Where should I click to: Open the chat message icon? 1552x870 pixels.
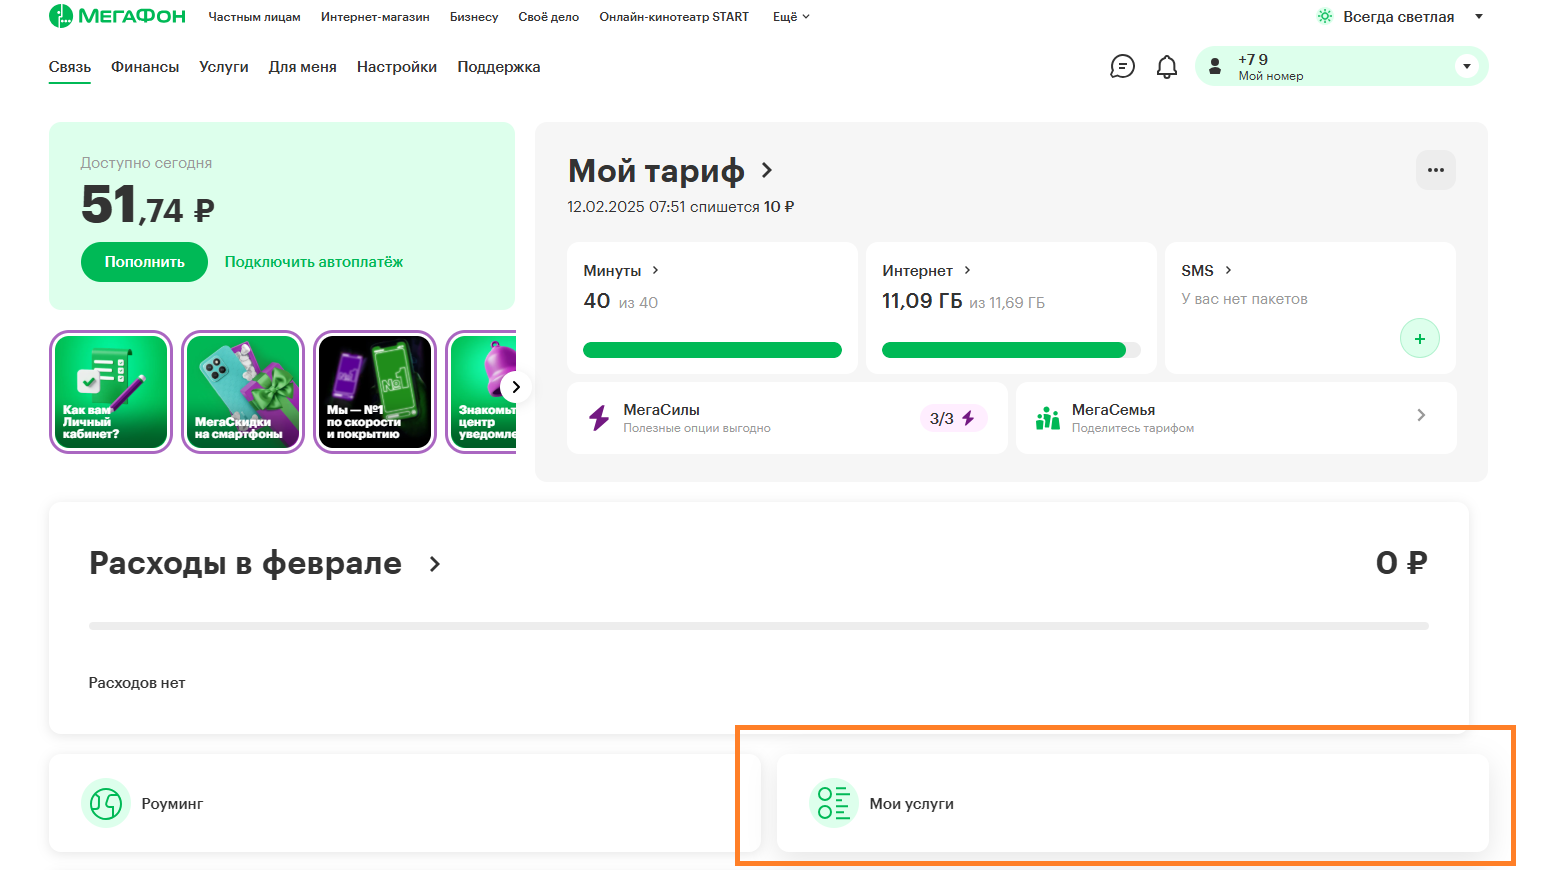click(1122, 67)
